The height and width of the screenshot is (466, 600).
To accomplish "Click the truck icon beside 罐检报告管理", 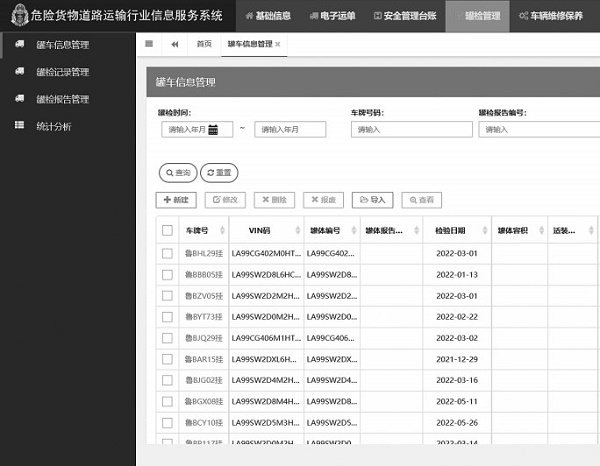I will coord(18,99).
